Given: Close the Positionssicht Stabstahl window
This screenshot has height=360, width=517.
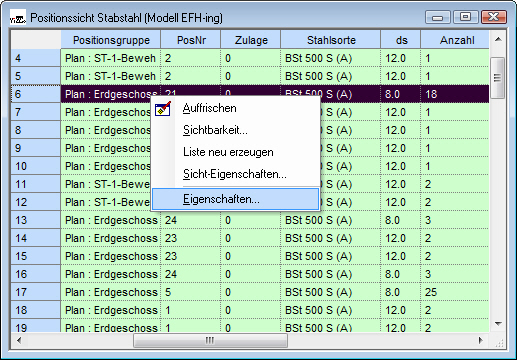Looking at the screenshot, I should pos(494,17).
